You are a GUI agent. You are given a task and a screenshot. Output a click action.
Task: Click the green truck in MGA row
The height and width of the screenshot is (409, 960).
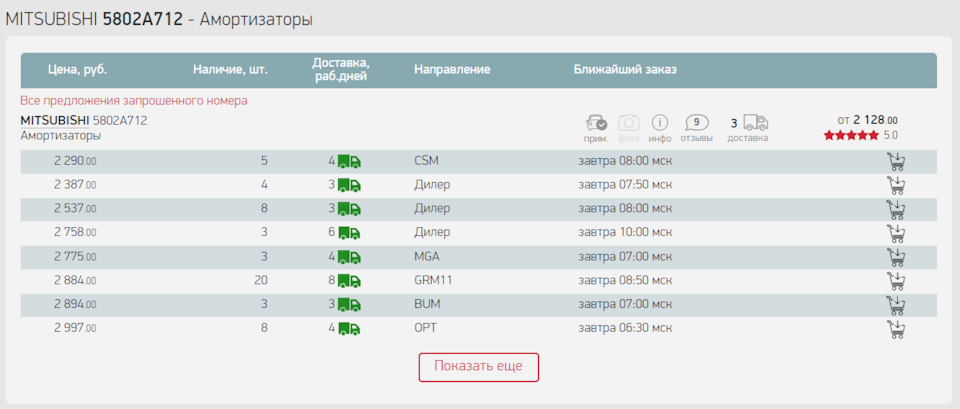pos(349,257)
